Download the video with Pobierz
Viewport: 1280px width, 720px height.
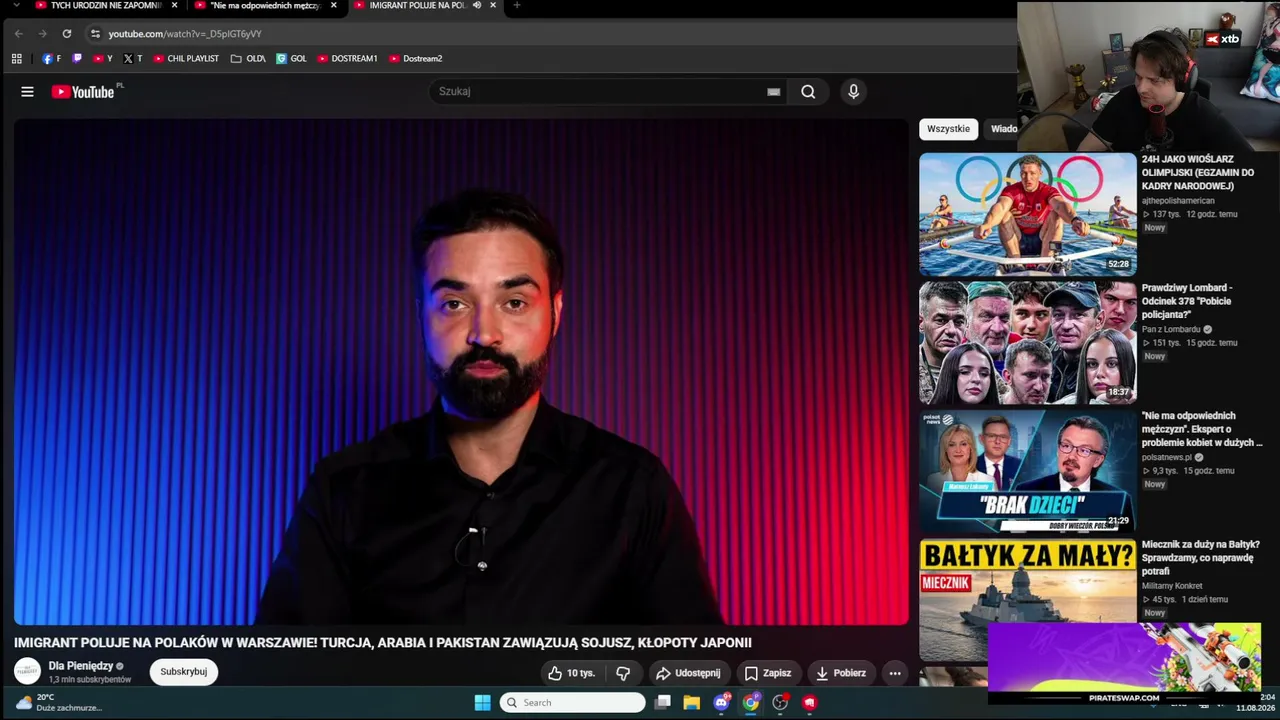[x=841, y=673]
